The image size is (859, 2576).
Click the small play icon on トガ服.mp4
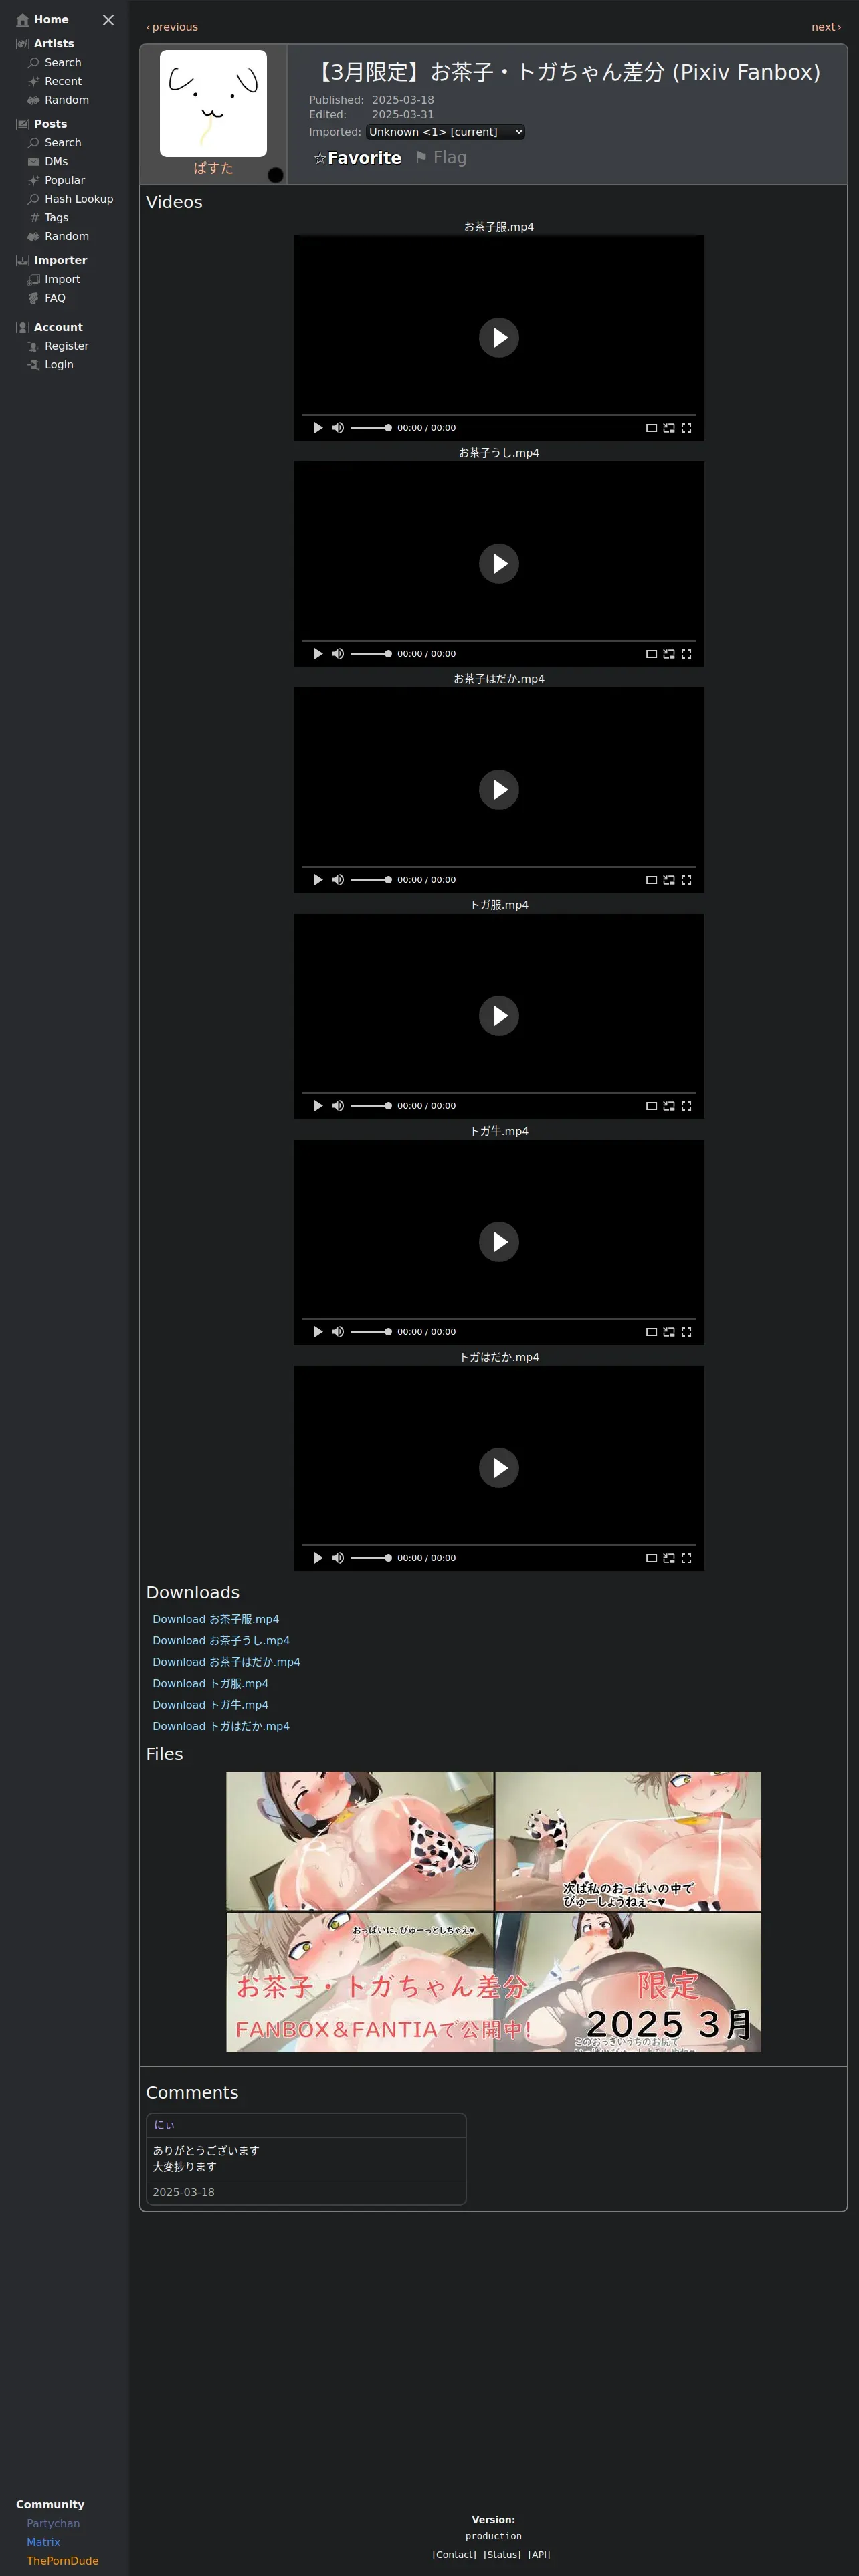pos(318,1106)
